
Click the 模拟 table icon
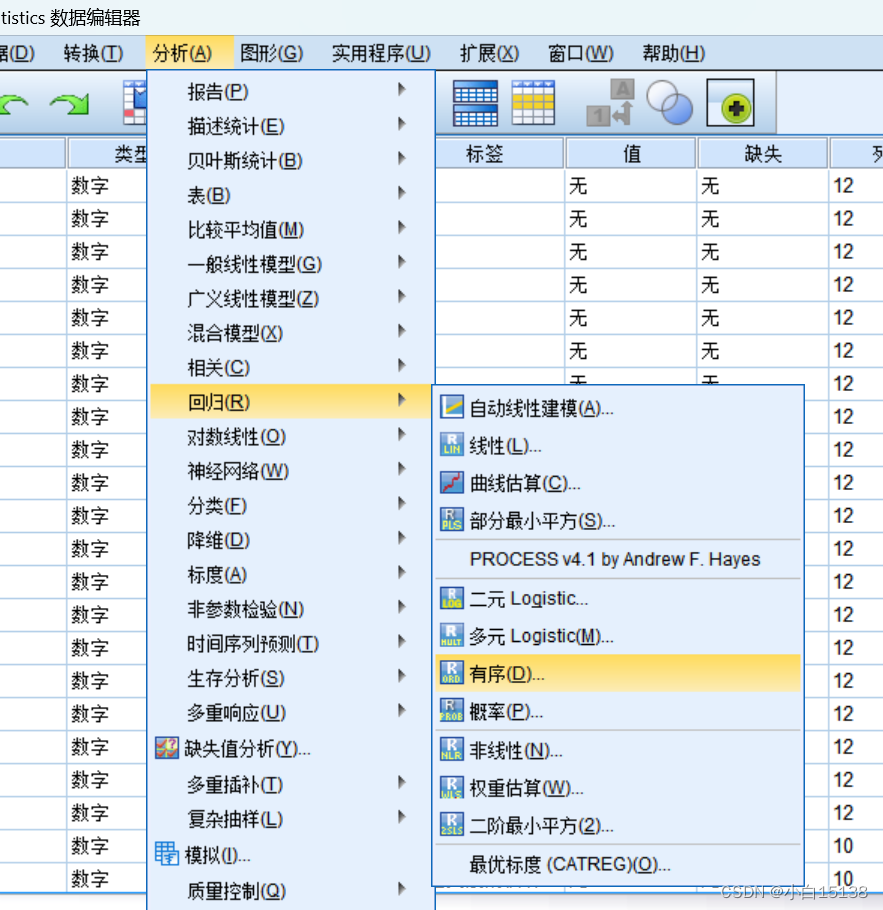167,854
